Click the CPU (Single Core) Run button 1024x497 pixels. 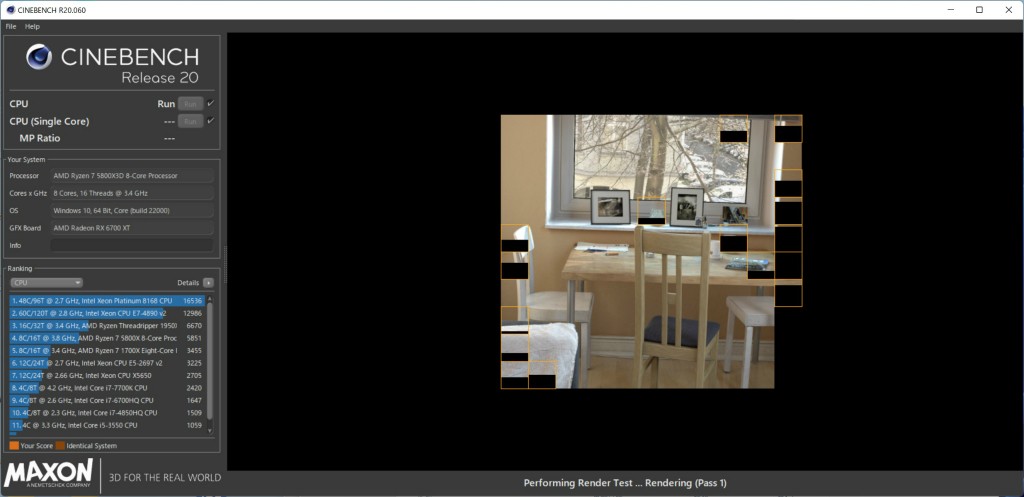(x=190, y=121)
